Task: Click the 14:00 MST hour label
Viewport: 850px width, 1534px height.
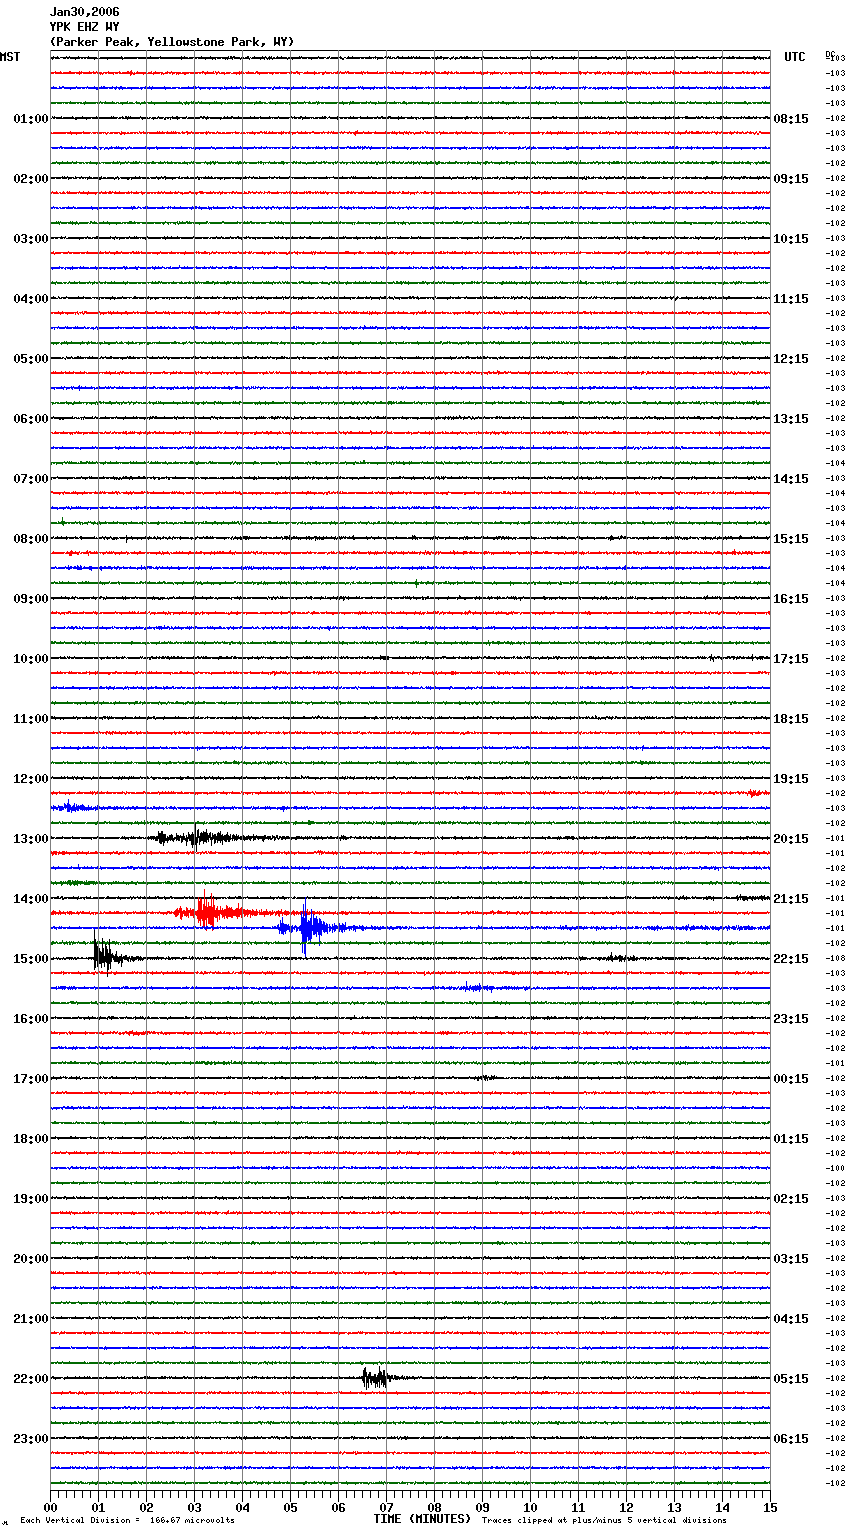Action: click(x=31, y=899)
